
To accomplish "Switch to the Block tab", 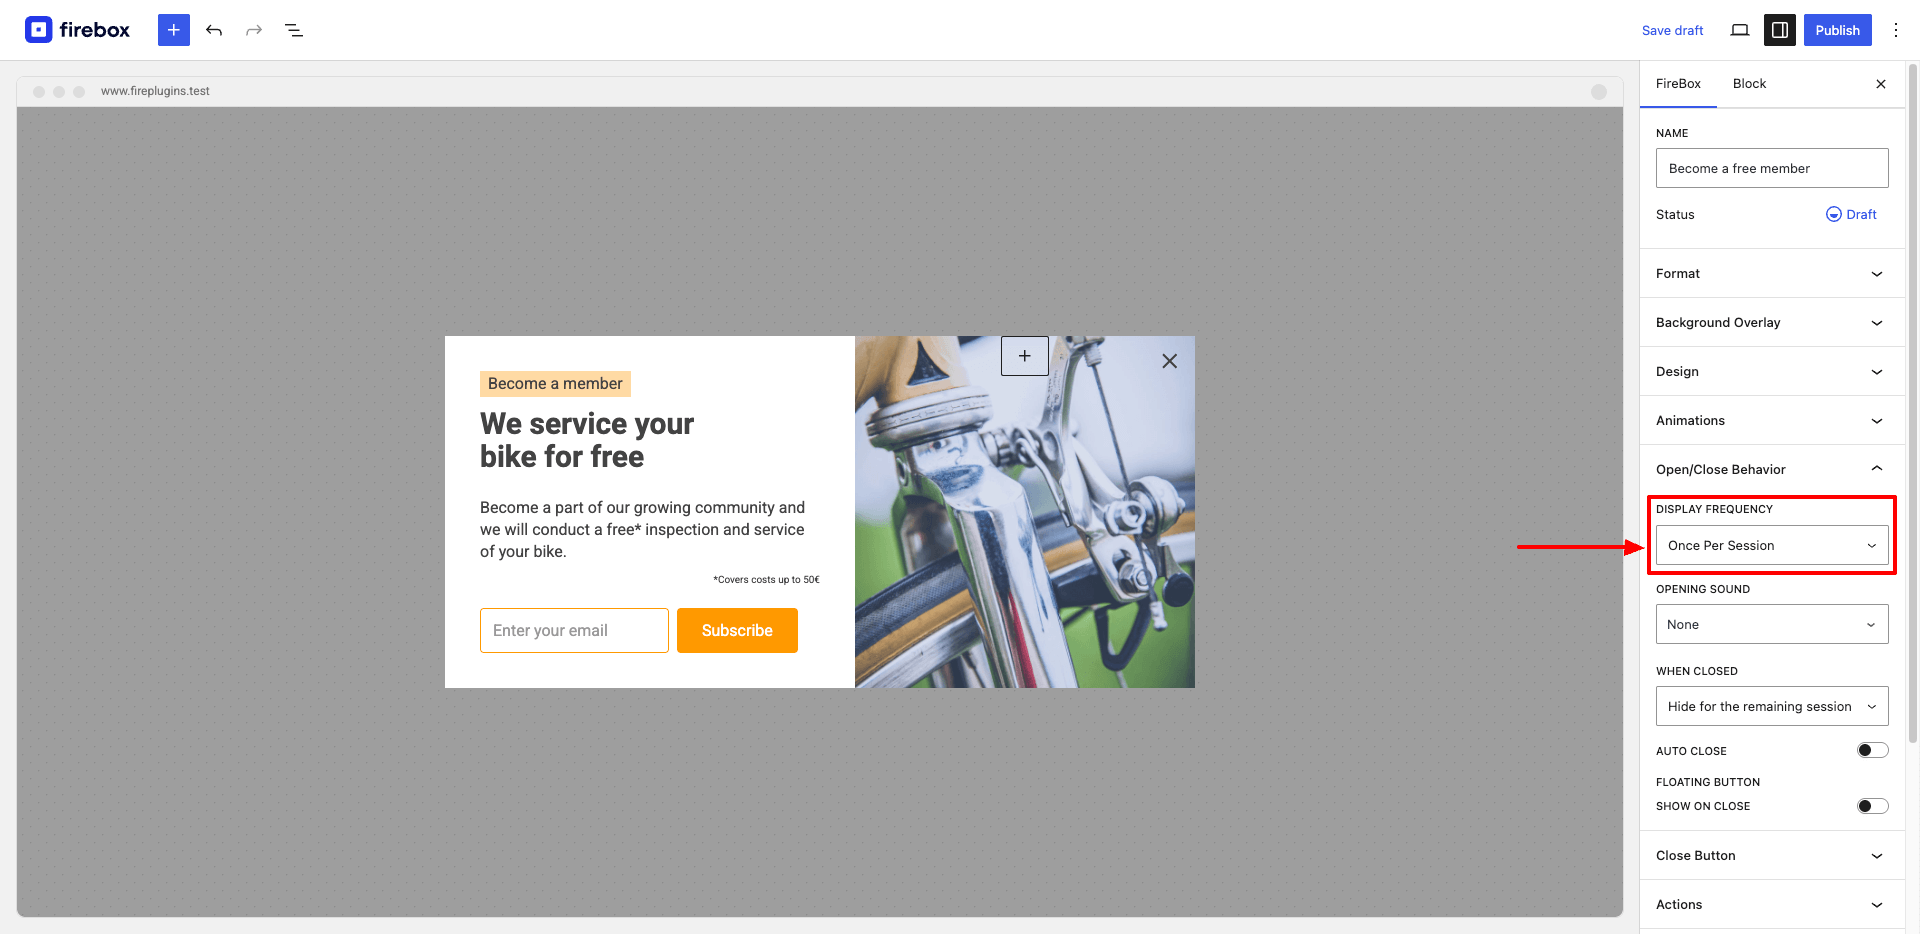I will 1749,84.
